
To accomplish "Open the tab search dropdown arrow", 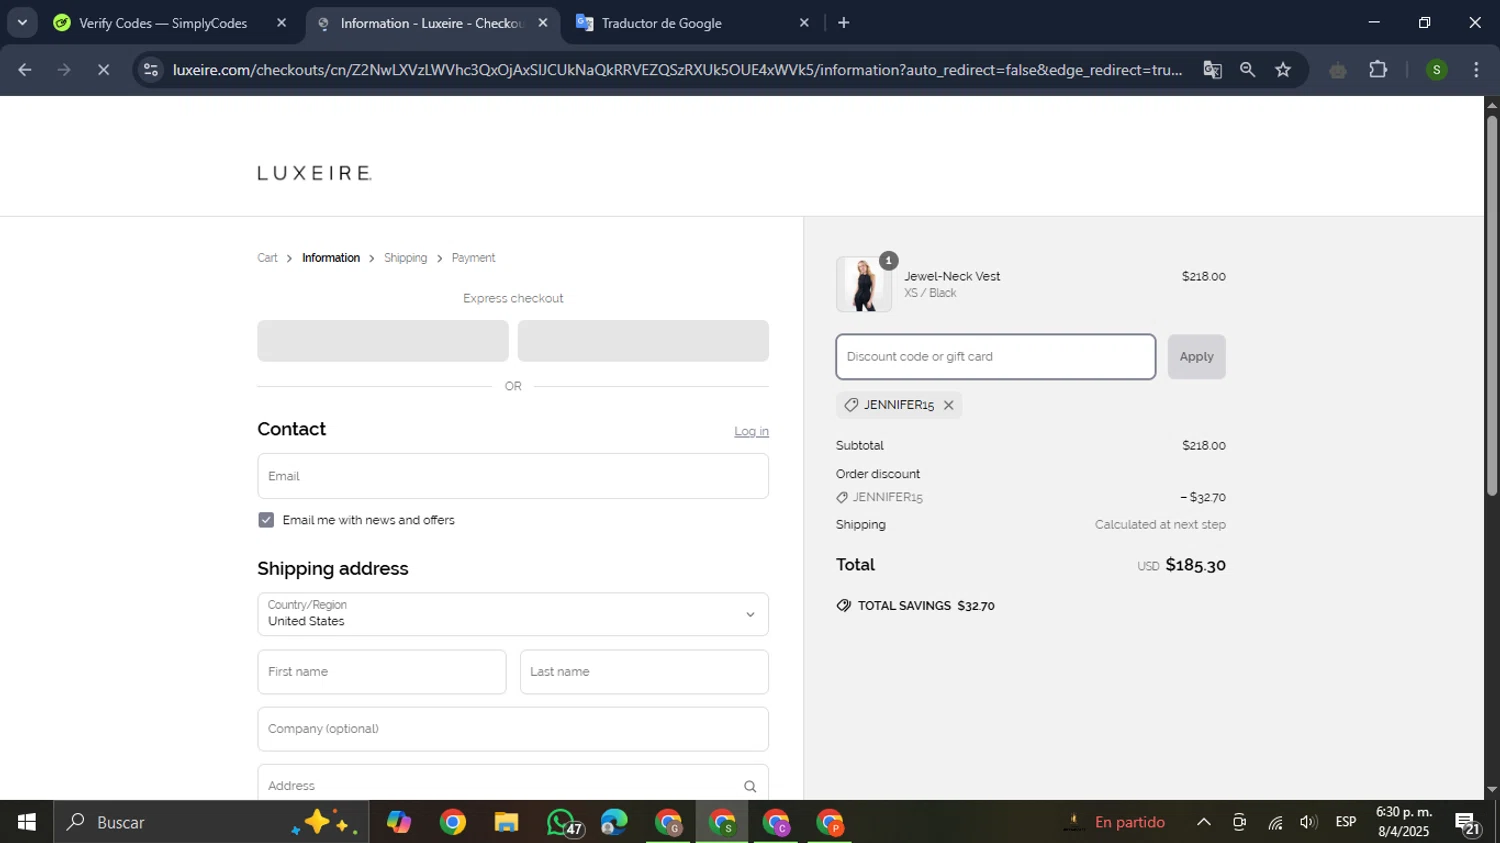I will [22, 22].
